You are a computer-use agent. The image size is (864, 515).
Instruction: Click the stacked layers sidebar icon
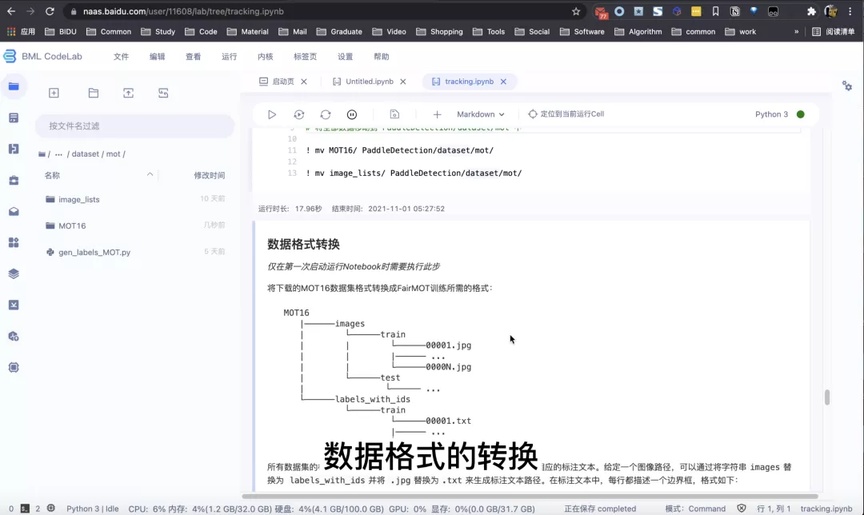pyautogui.click(x=14, y=274)
